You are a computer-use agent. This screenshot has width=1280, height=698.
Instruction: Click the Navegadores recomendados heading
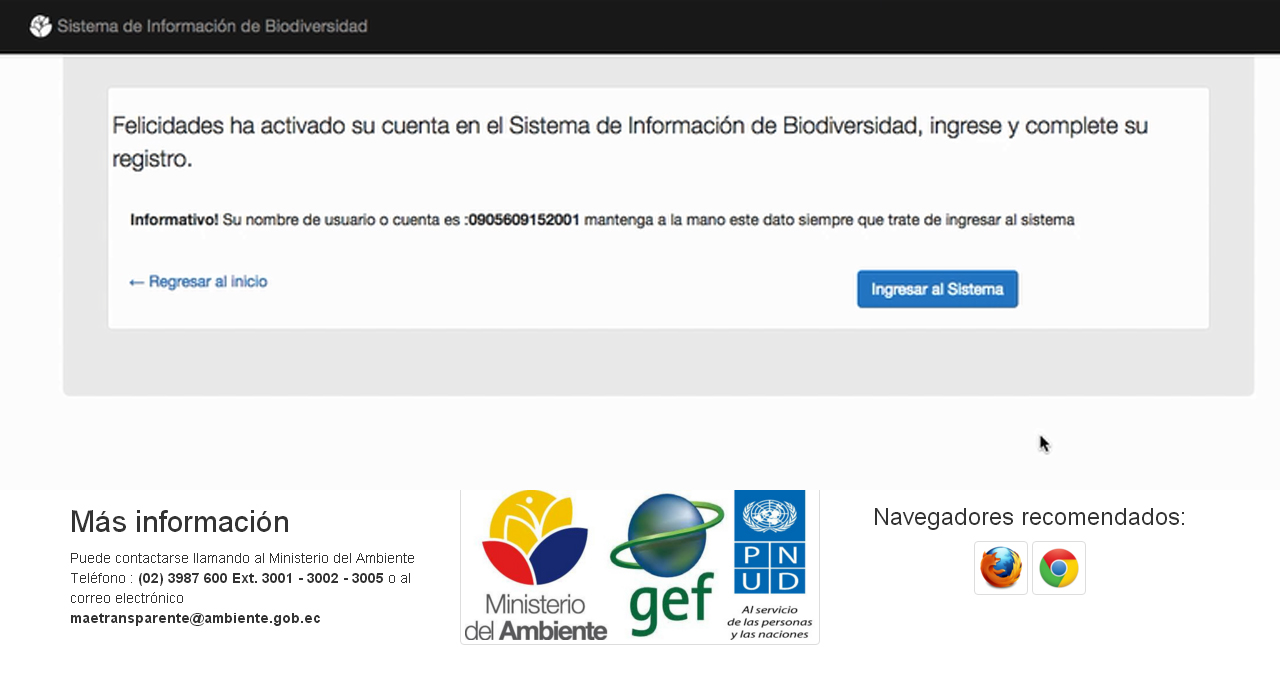click(x=1029, y=517)
